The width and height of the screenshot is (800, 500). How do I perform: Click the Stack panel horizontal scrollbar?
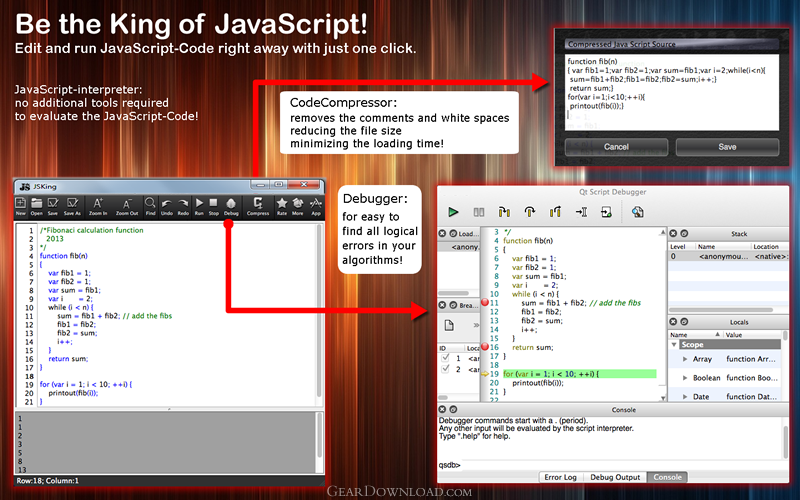tap(720, 309)
